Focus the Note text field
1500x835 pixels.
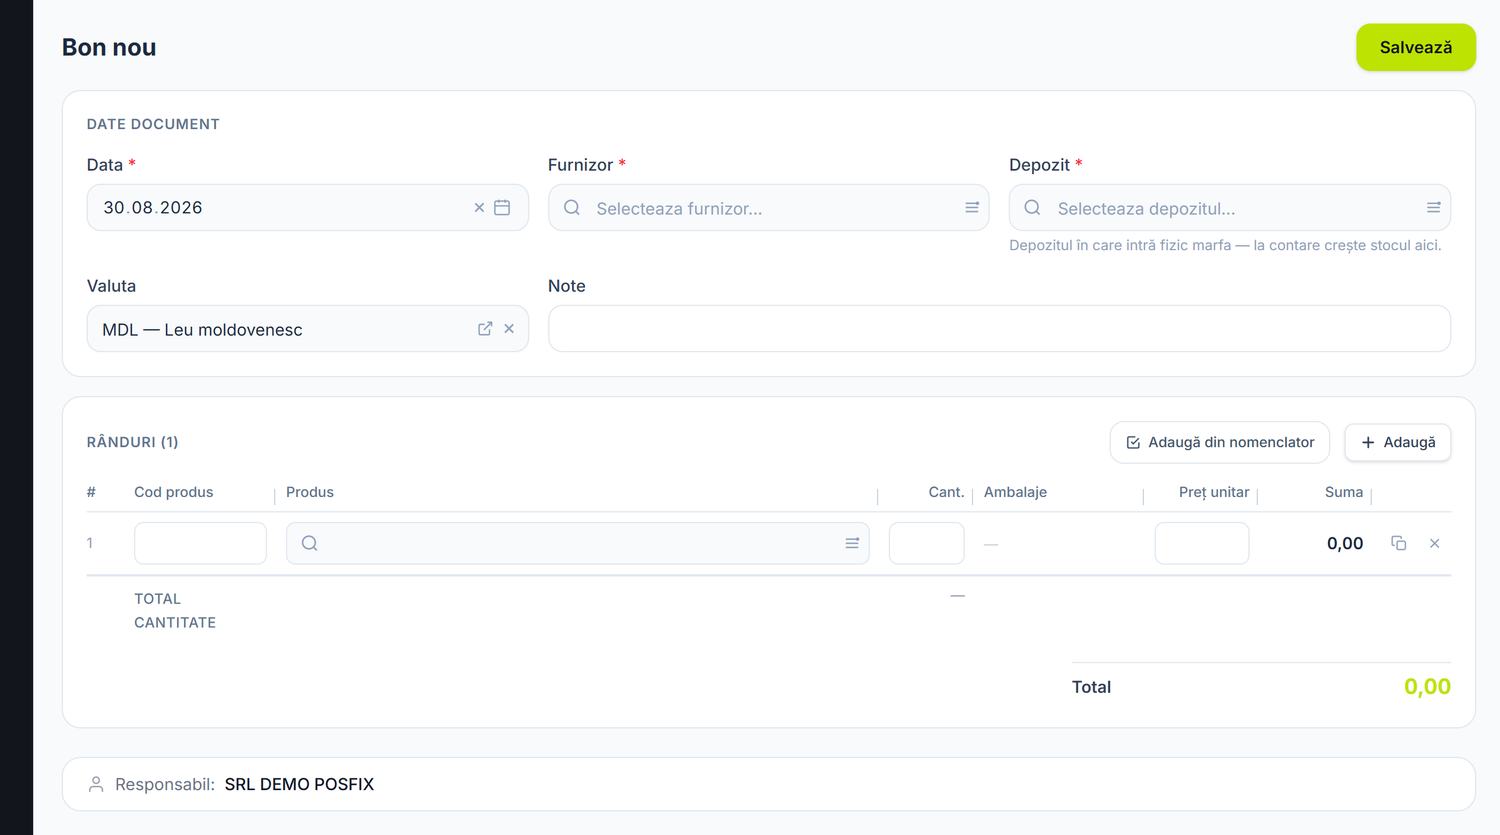pos(999,329)
